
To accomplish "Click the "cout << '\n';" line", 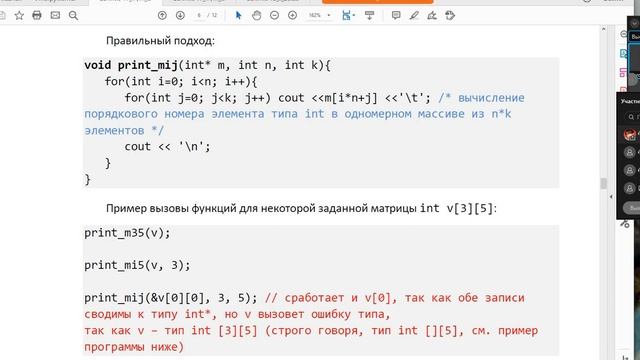I will click(x=167, y=147).
